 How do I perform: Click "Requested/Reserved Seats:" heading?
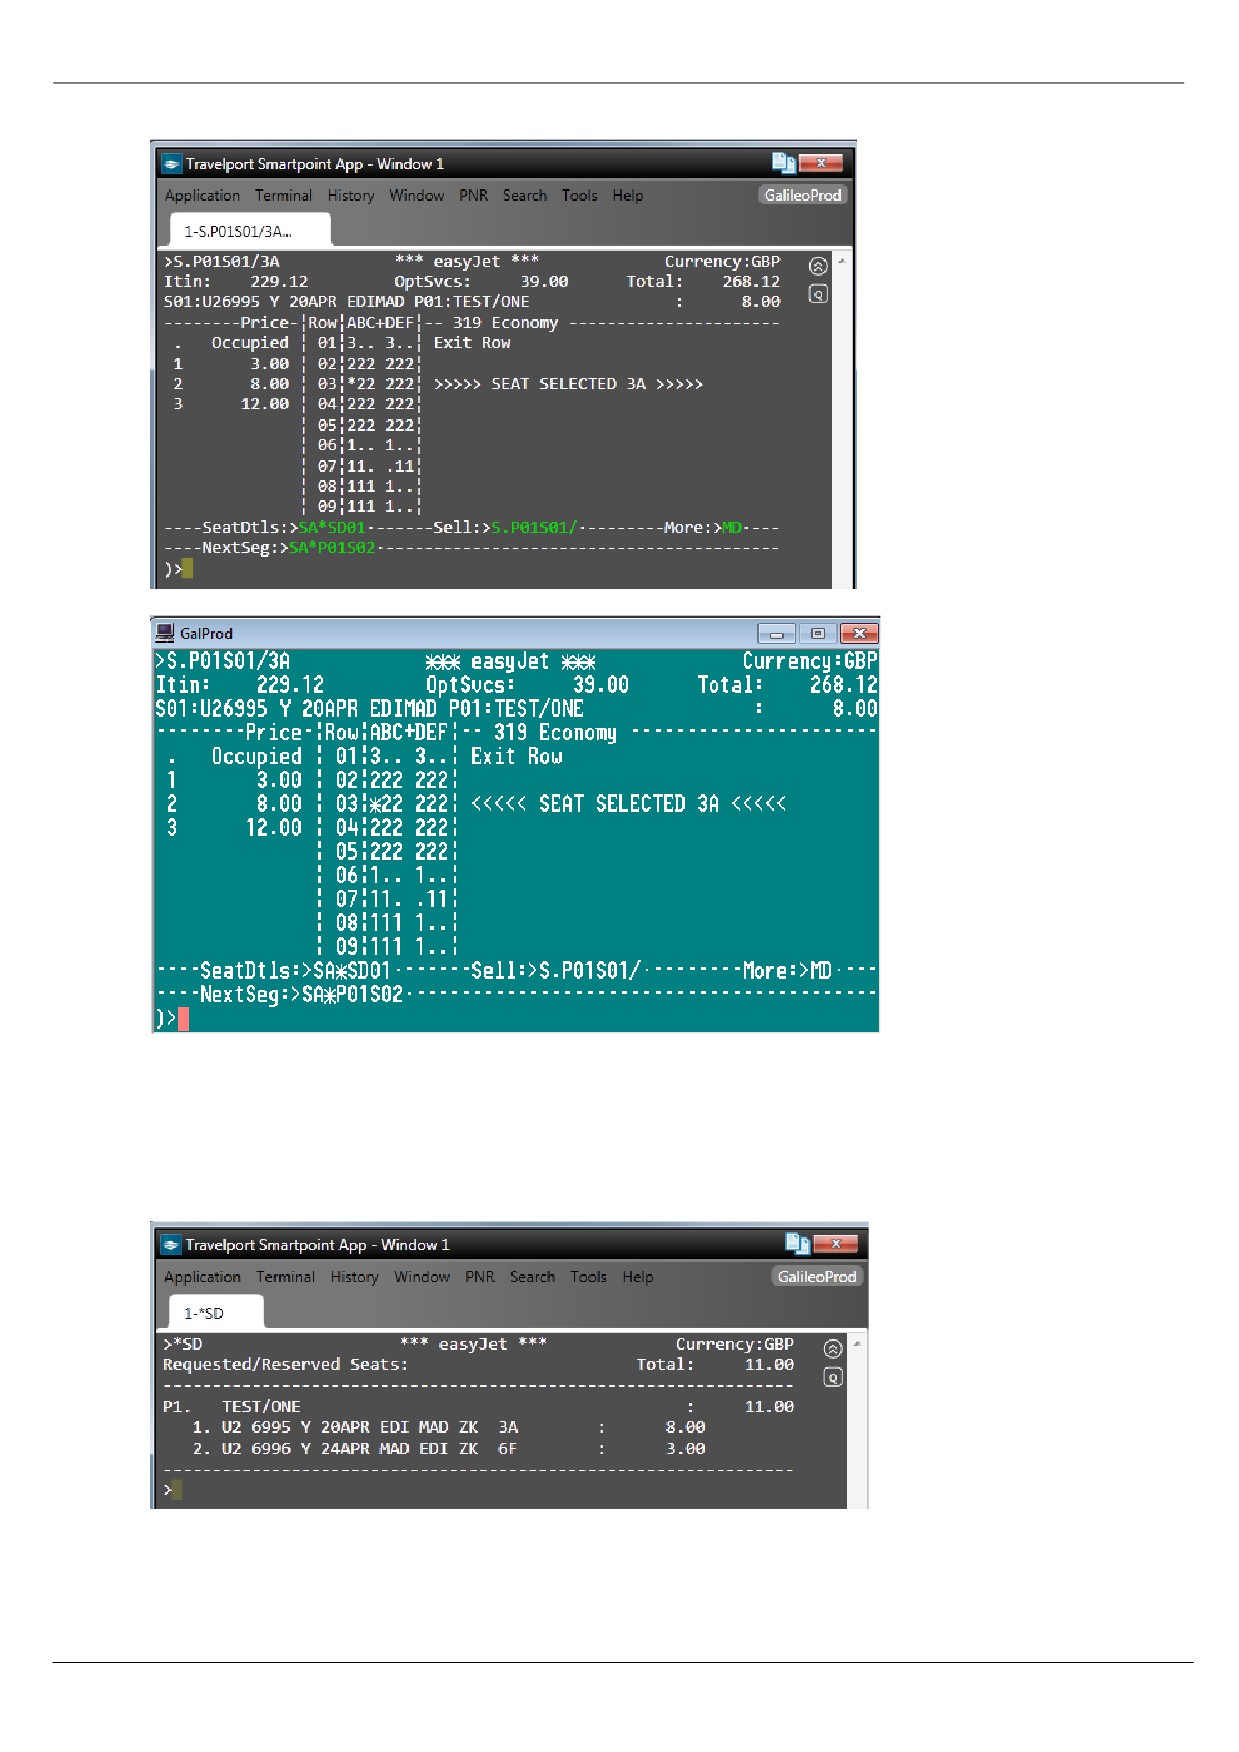point(285,1365)
